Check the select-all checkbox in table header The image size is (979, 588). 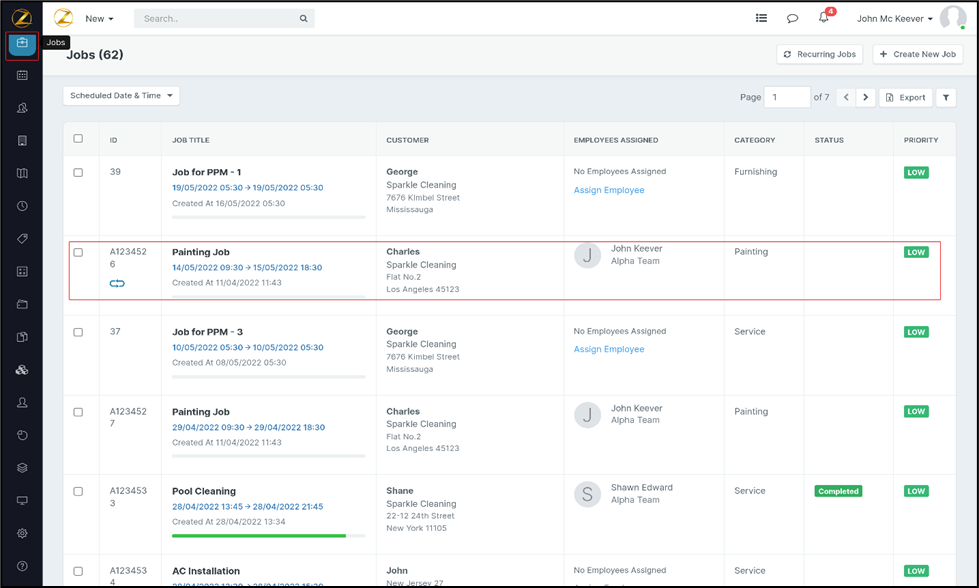[78, 139]
